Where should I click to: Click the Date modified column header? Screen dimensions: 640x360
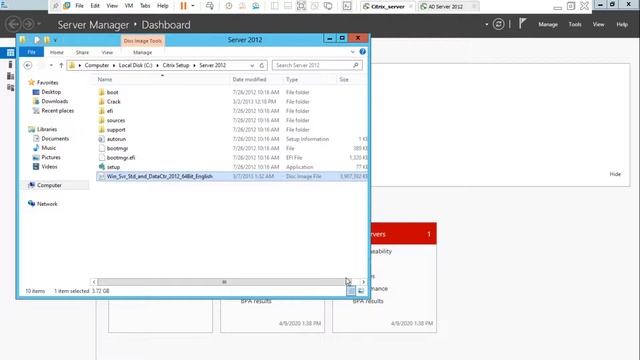click(249, 80)
